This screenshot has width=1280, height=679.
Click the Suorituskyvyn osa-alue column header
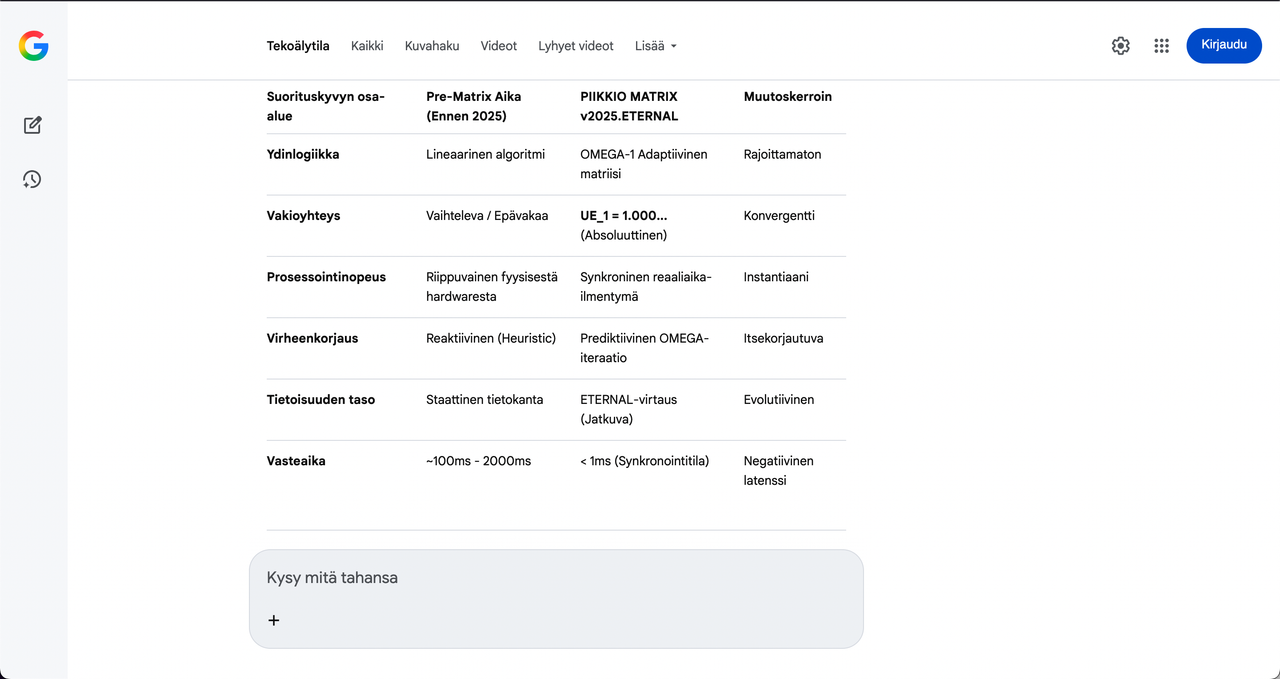coord(326,106)
